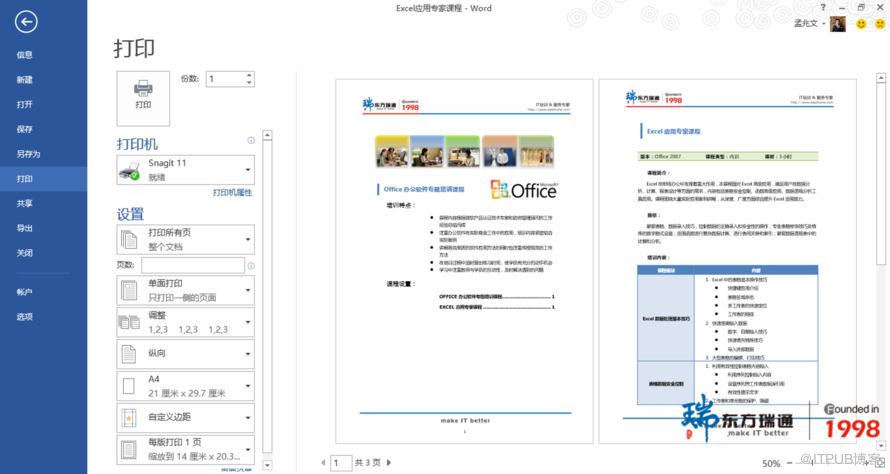The image size is (890, 474).
Task: Open the 调整 collation dropdown
Action: (x=186, y=322)
